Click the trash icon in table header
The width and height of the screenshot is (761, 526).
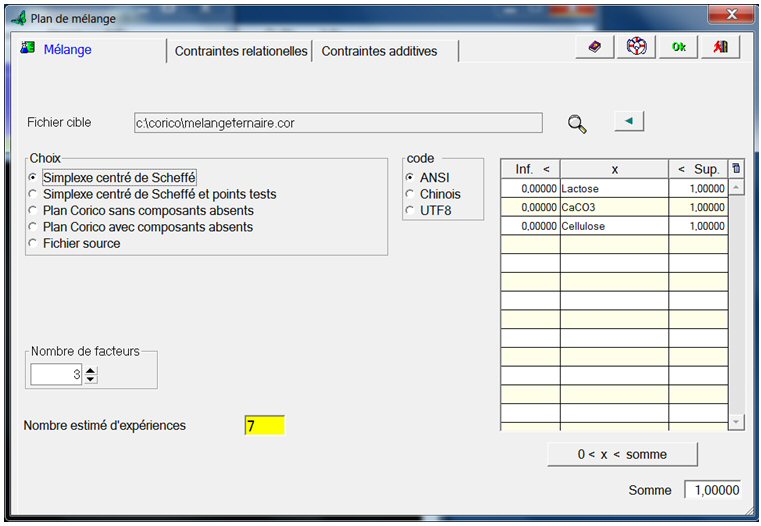coord(737,169)
